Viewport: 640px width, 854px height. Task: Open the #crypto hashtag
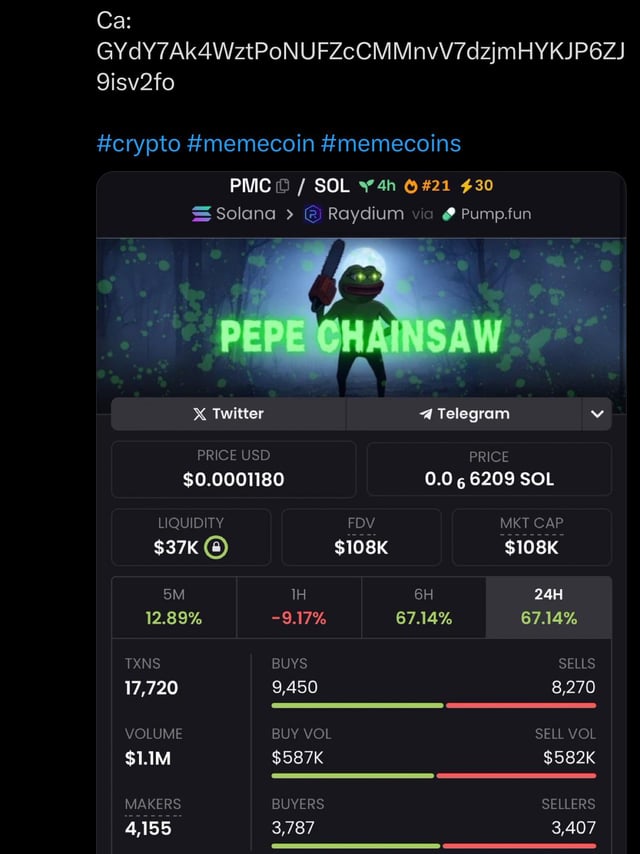coord(138,143)
